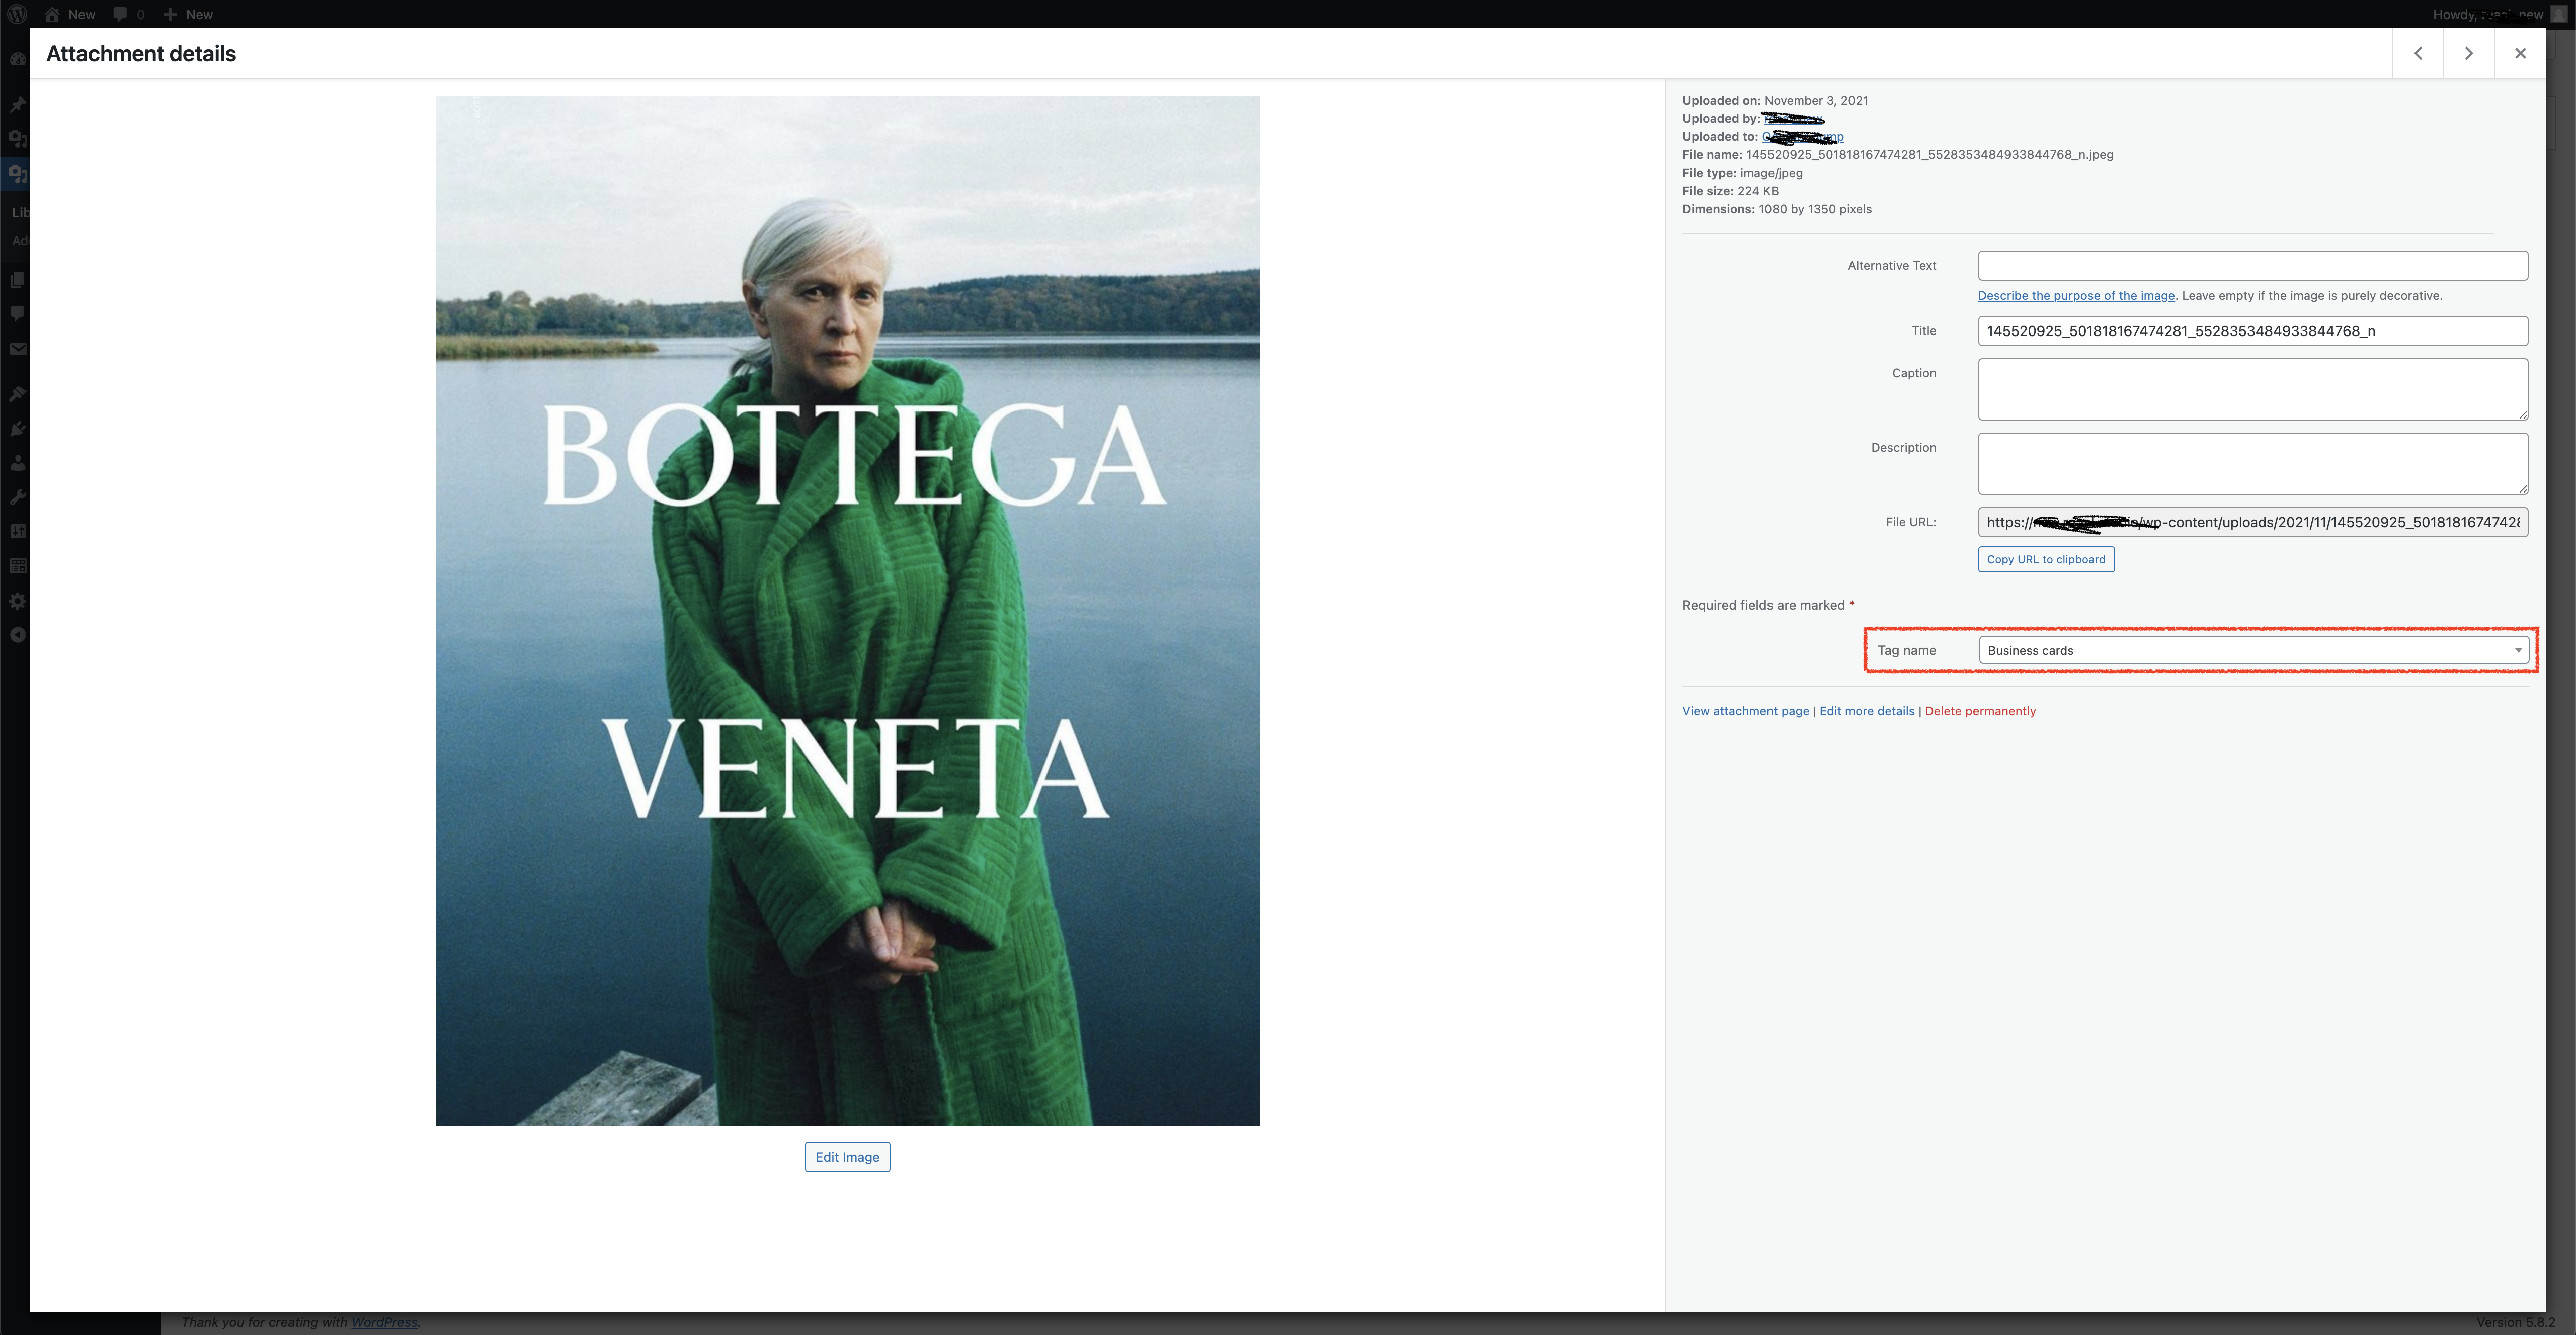The height and width of the screenshot is (1335, 2576).
Task: Open Edit more details link
Action: click(1866, 711)
